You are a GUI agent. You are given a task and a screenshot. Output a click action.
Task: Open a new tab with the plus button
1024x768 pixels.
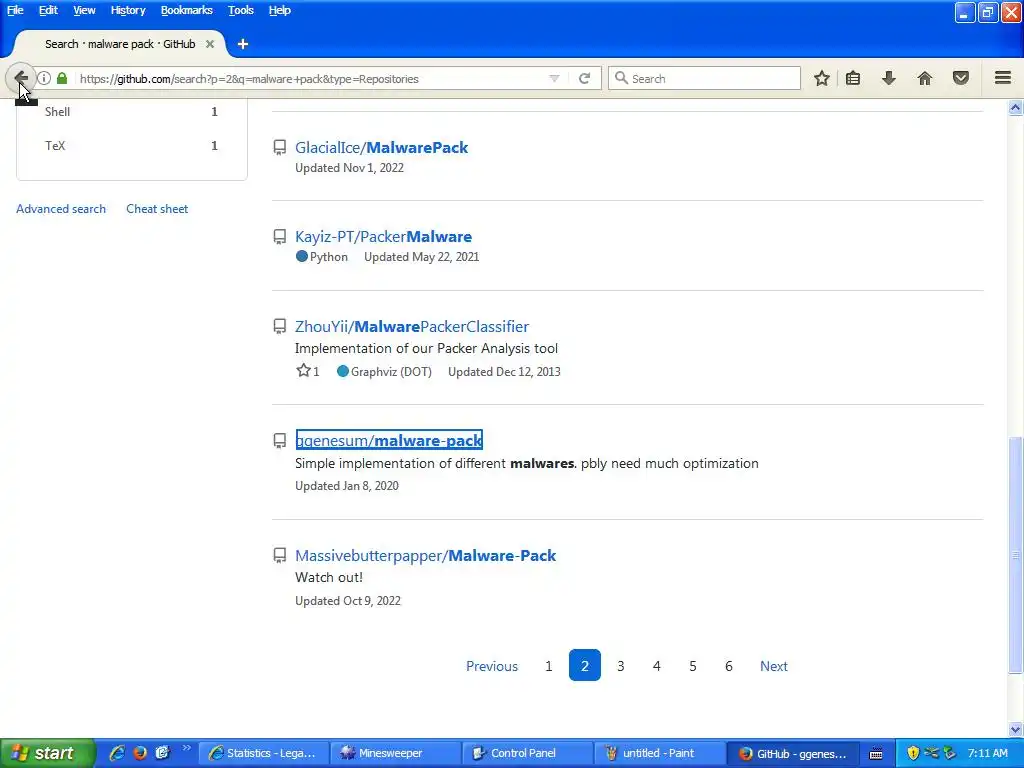pyautogui.click(x=243, y=44)
